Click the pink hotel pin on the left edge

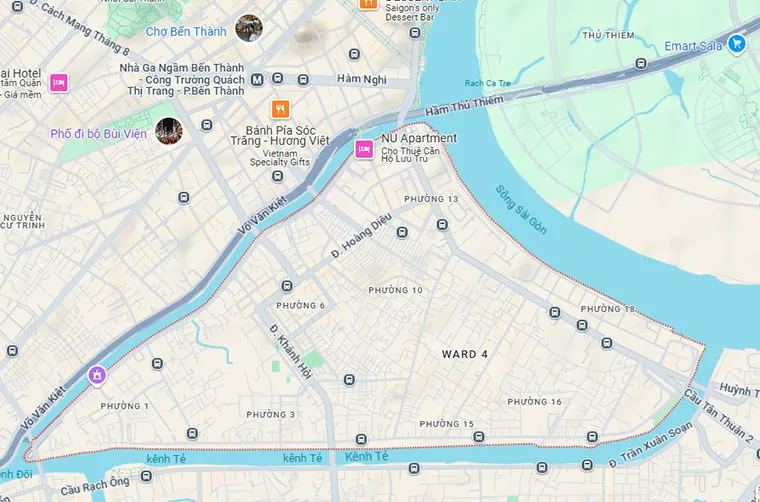coord(59,83)
